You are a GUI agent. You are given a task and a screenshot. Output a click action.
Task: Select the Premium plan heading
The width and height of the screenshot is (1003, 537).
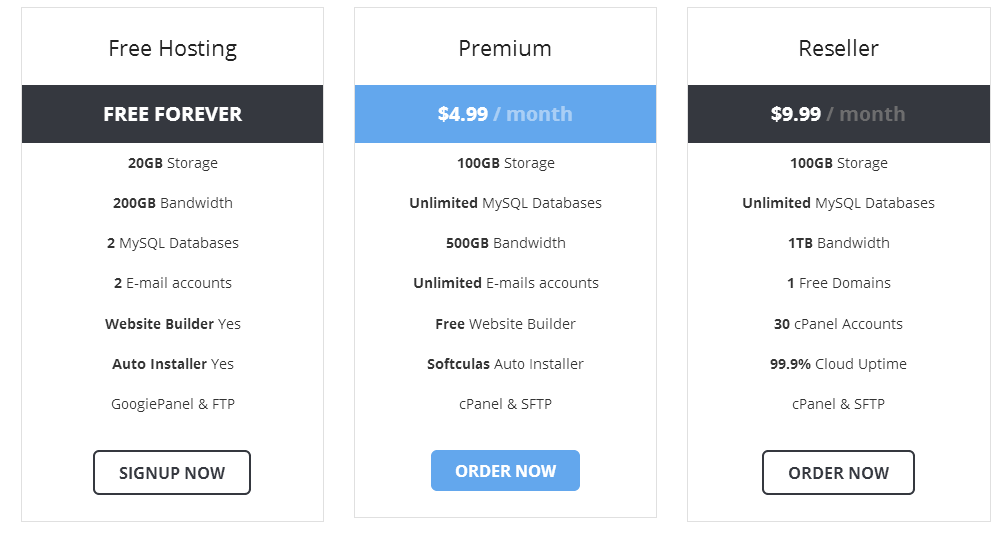point(505,48)
